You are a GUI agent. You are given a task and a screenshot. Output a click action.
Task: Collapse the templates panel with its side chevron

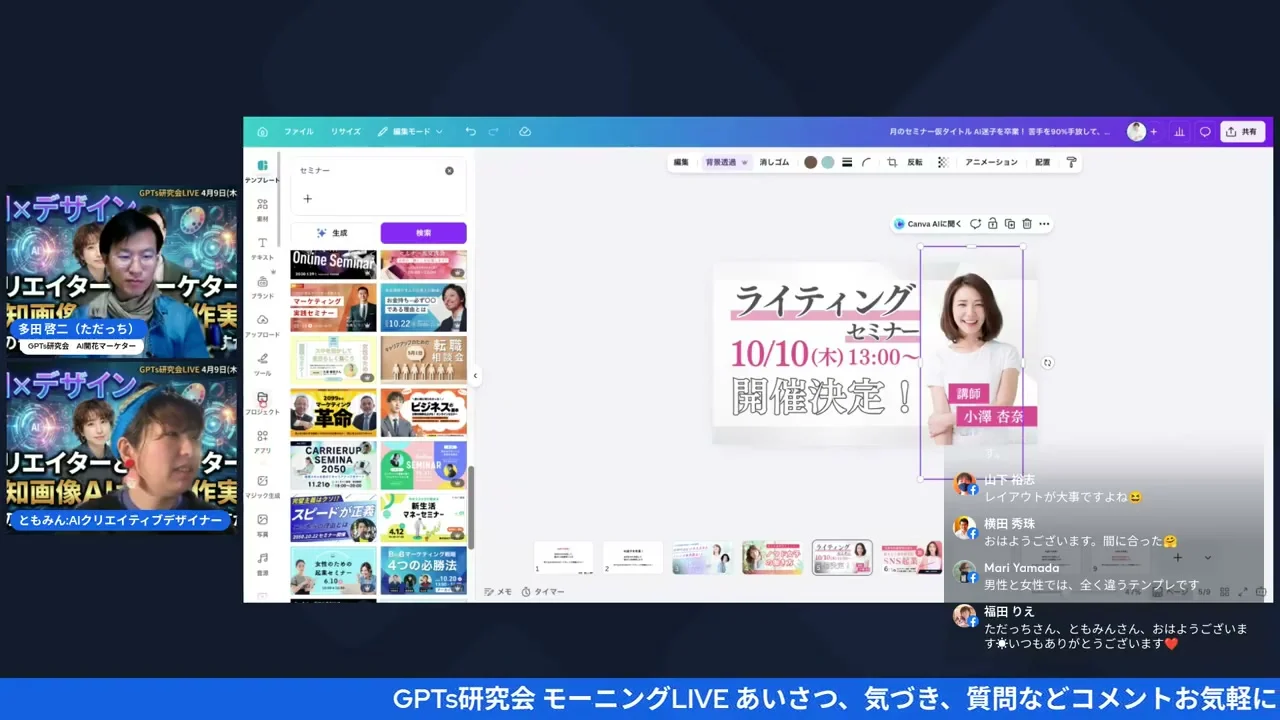(x=475, y=375)
